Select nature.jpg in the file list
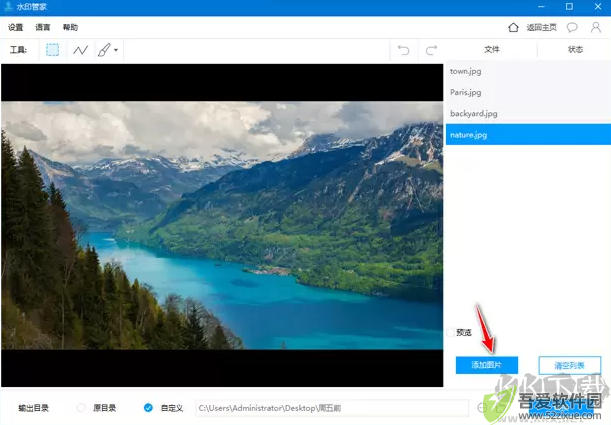611x425 pixels. (528, 135)
